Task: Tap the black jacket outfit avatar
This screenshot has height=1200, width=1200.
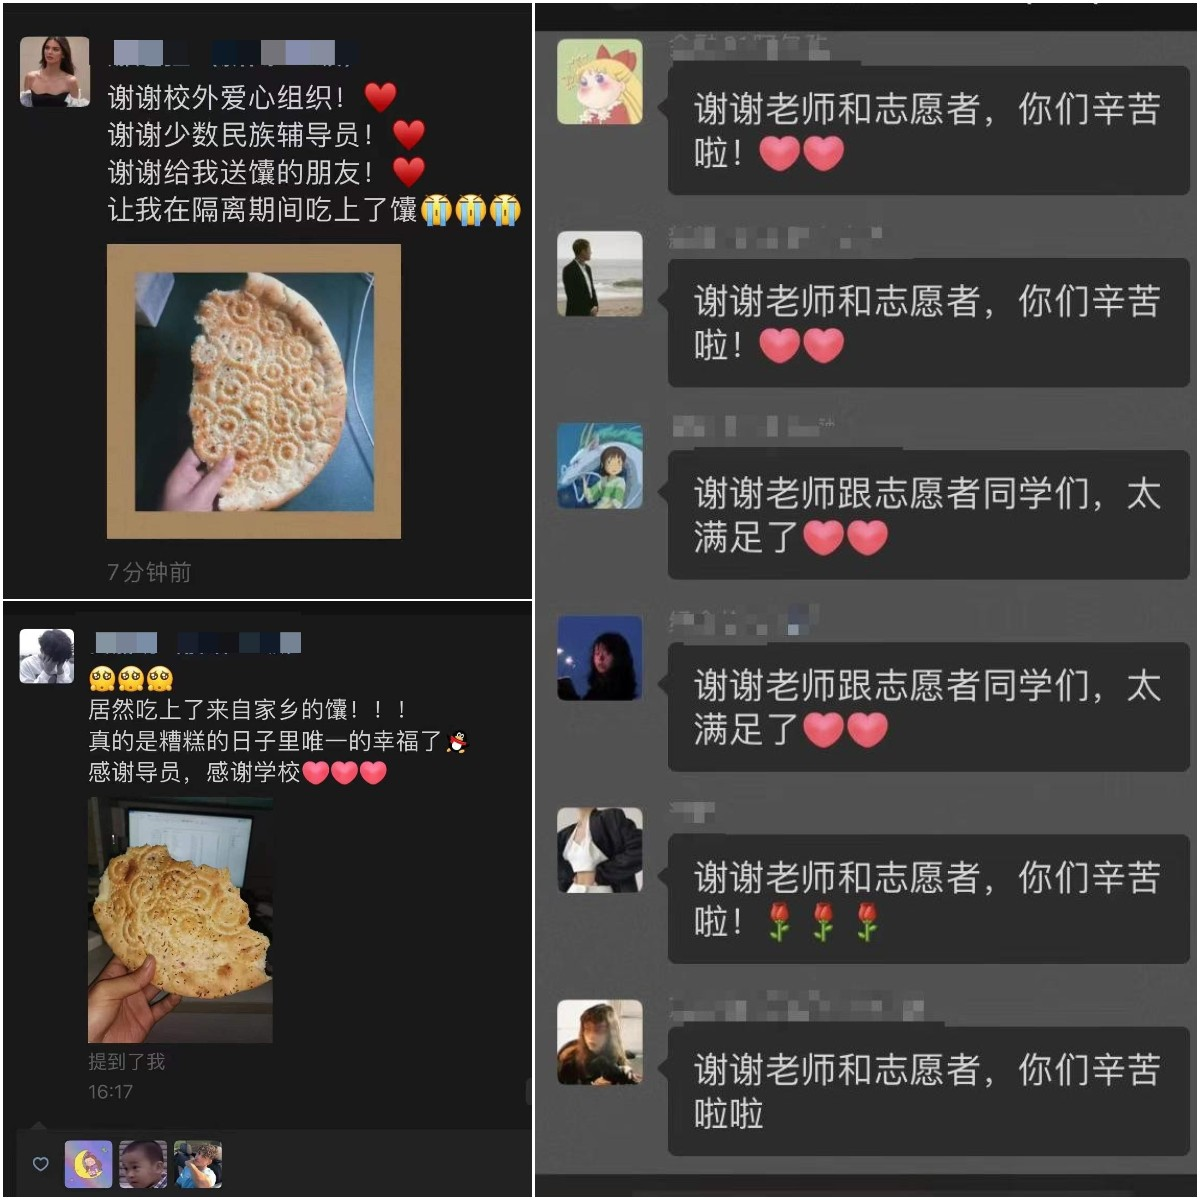Action: (x=599, y=850)
